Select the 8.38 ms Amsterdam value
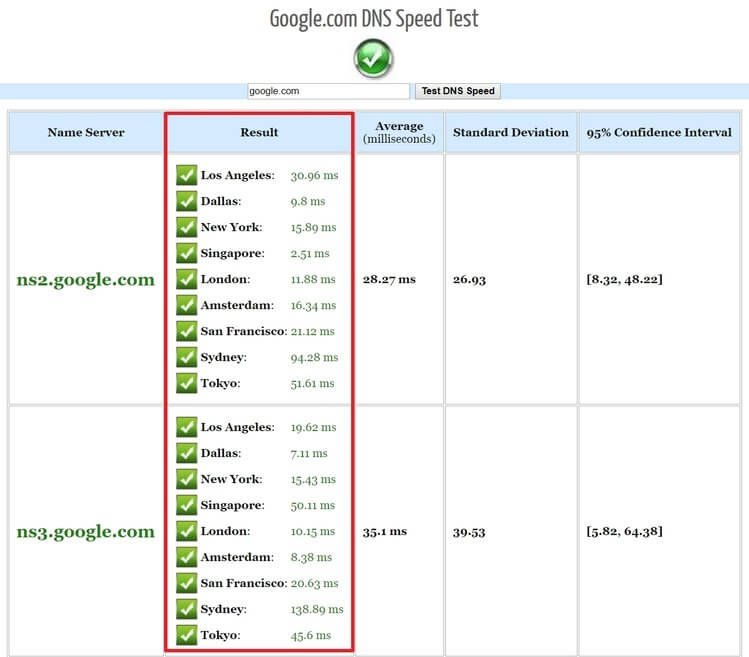The image size is (749, 657). 311,557
